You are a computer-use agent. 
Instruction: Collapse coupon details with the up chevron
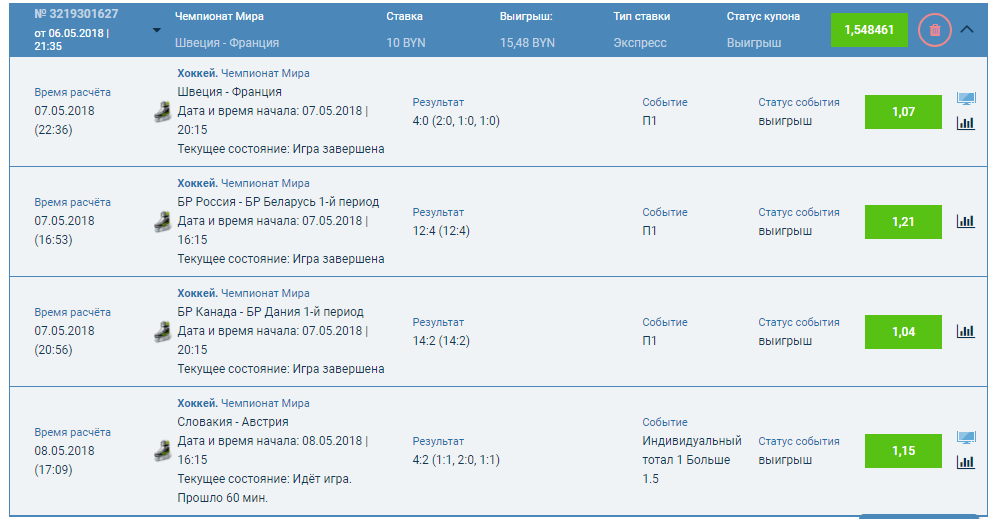pos(967,30)
